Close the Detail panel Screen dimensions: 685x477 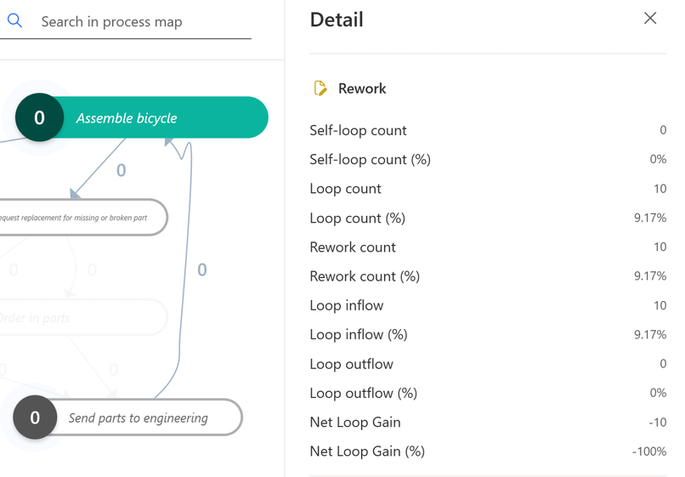(650, 18)
